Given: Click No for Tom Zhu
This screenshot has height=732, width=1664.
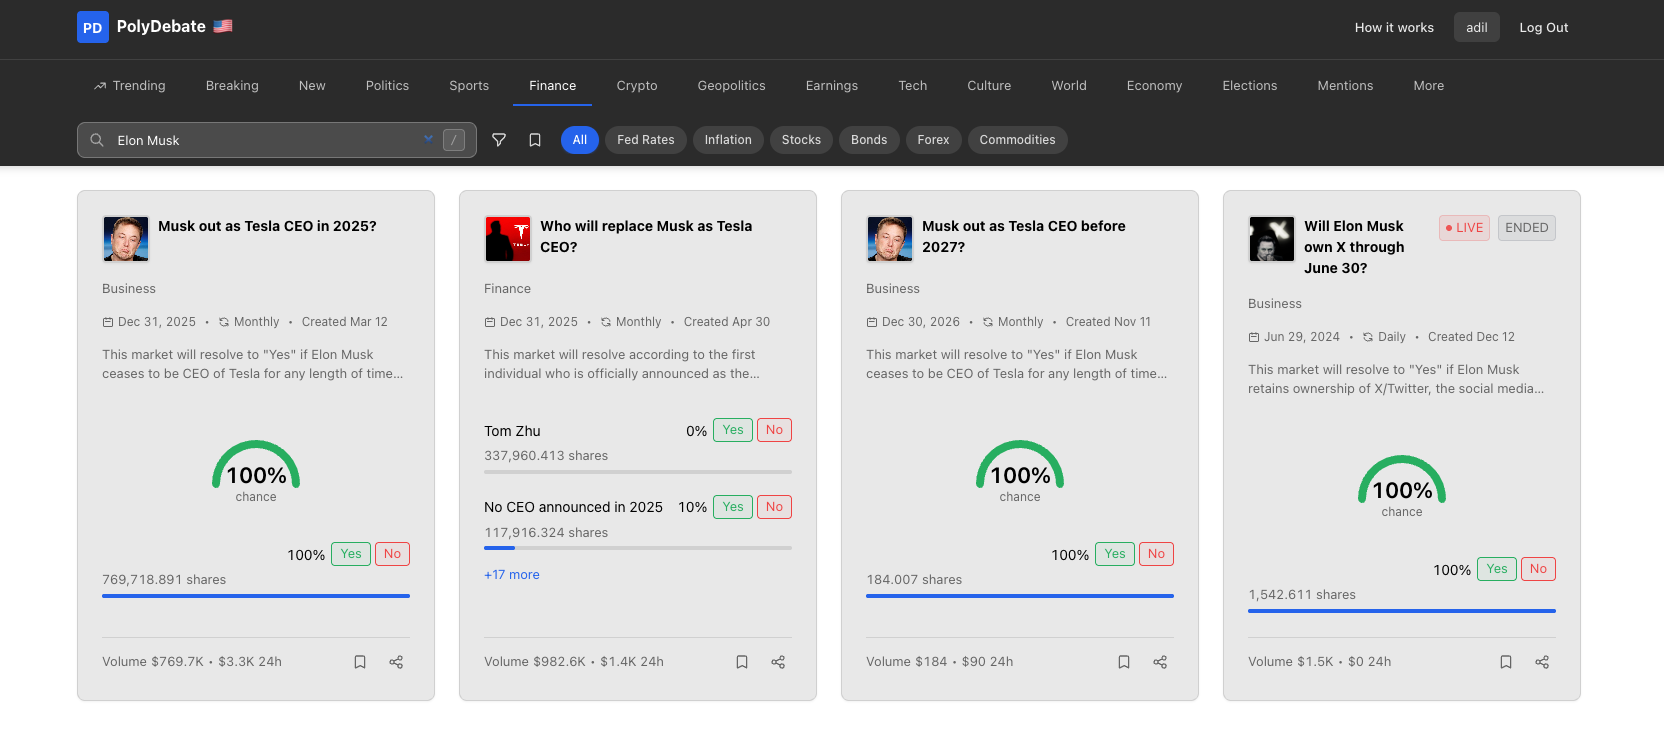Looking at the screenshot, I should pyautogui.click(x=774, y=430).
